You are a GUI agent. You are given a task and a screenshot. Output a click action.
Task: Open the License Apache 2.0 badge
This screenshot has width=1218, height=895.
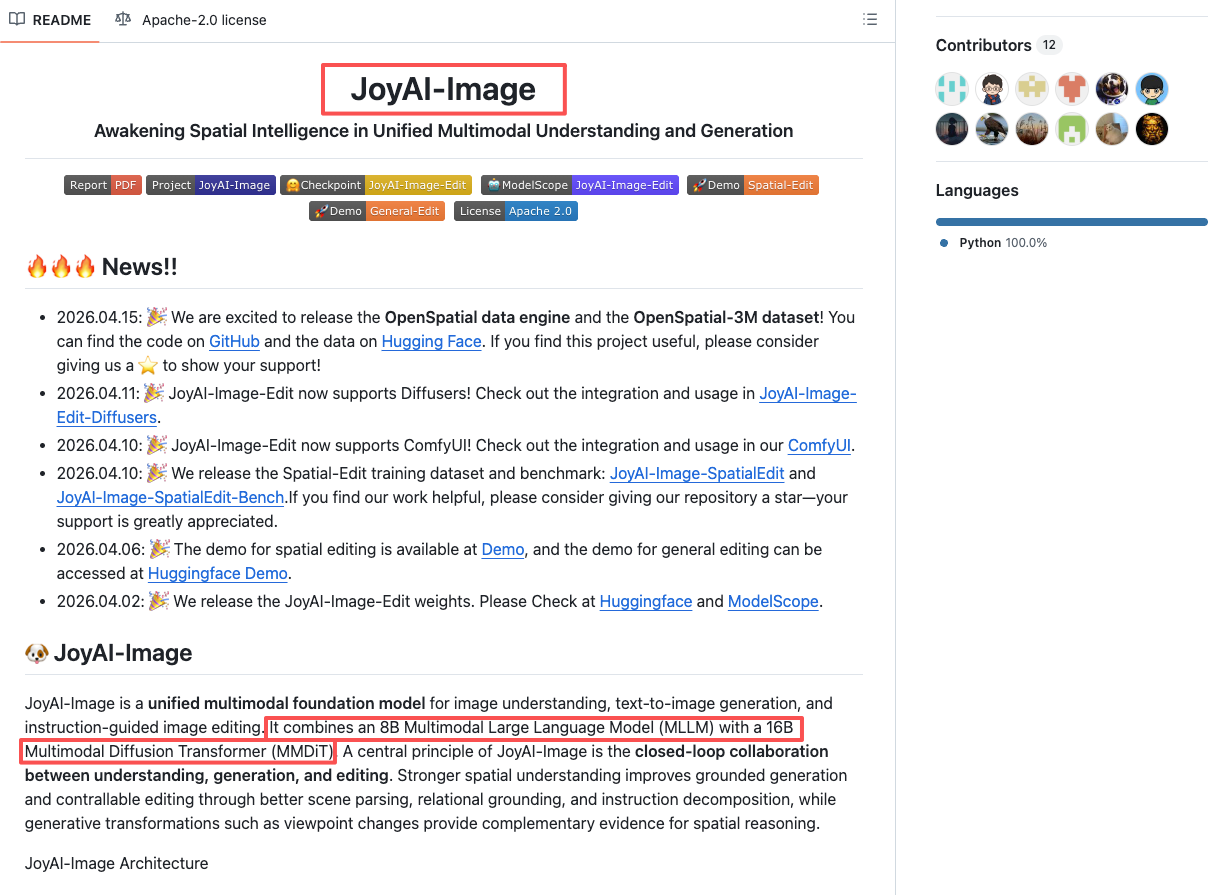[516, 211]
